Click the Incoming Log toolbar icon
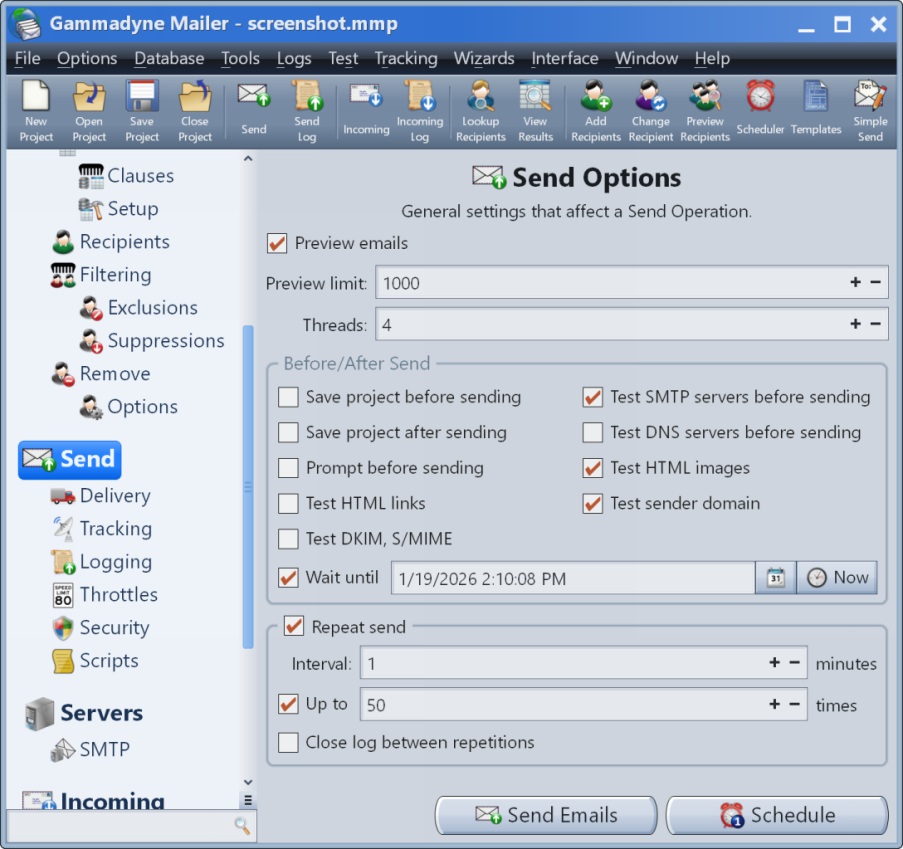The height and width of the screenshot is (849, 903). (x=419, y=111)
